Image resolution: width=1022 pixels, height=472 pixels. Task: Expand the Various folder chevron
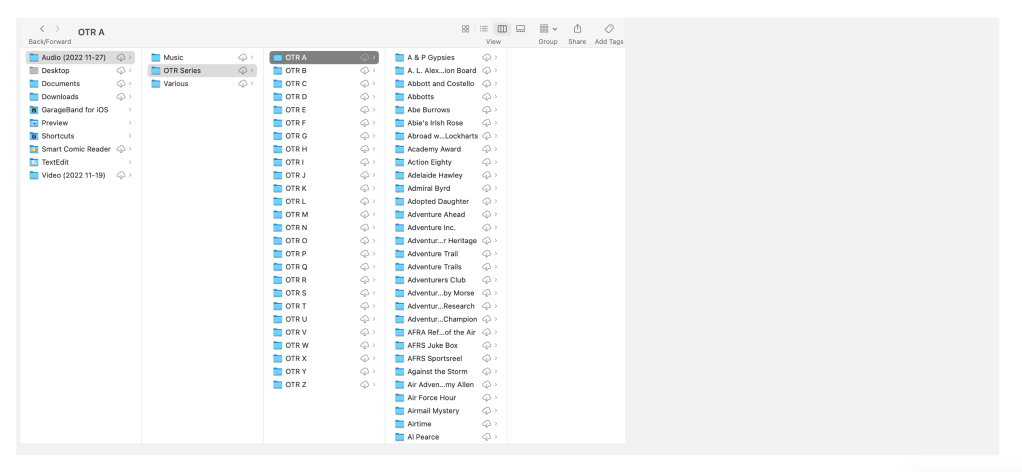(x=252, y=84)
